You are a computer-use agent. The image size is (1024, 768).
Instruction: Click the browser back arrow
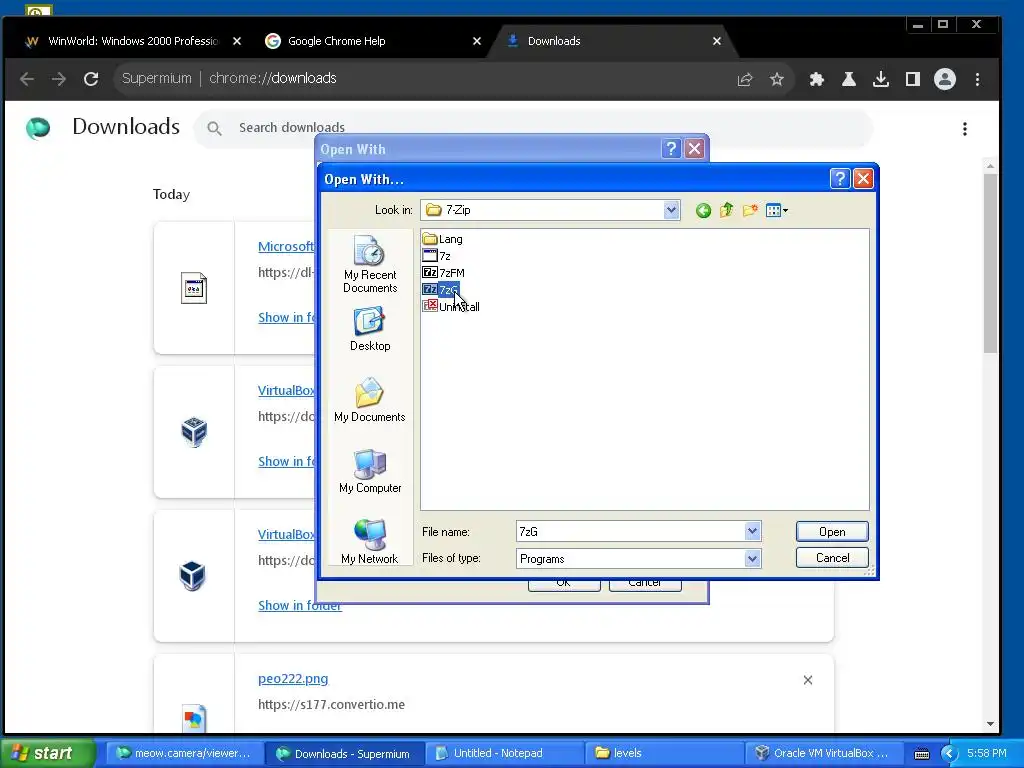pyautogui.click(x=27, y=79)
